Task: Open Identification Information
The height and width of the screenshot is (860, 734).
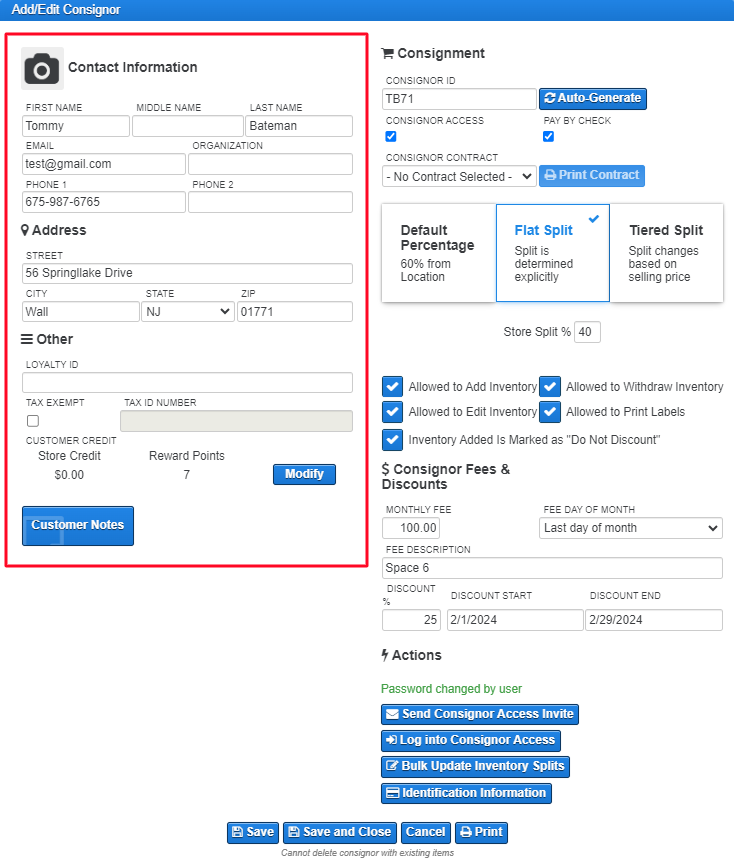Action: click(466, 793)
